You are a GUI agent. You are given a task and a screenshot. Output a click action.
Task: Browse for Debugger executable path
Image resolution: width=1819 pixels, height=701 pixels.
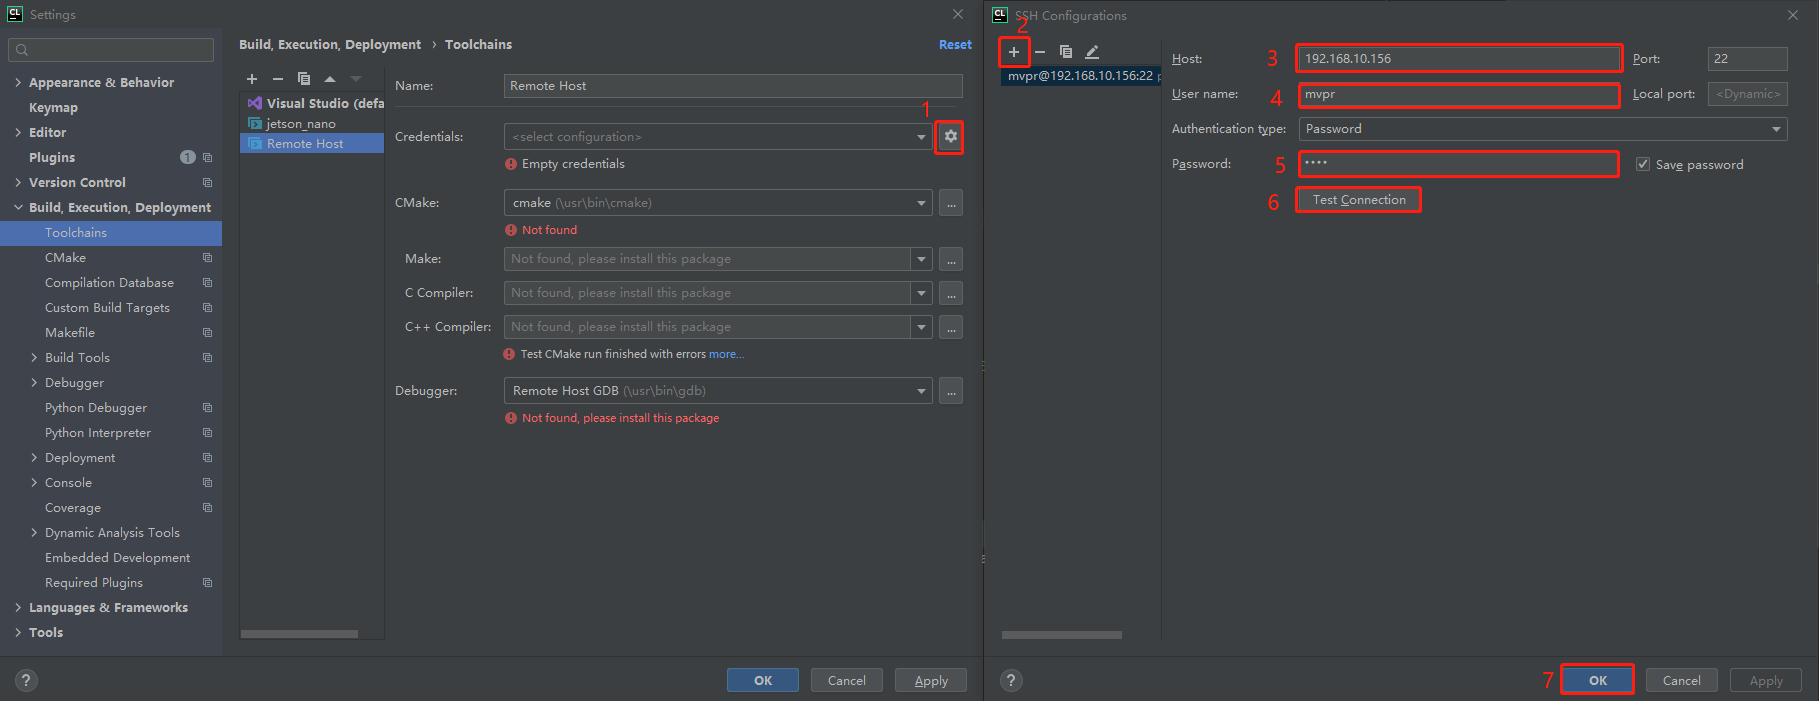point(951,391)
